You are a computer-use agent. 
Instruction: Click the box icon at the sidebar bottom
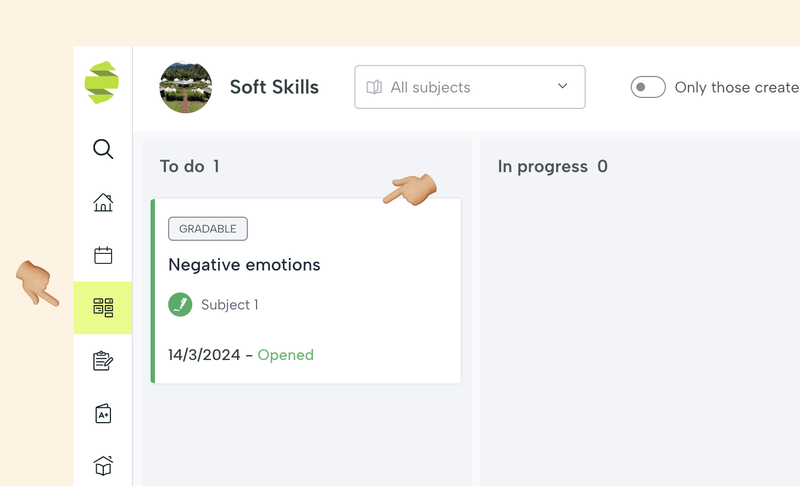click(x=103, y=465)
